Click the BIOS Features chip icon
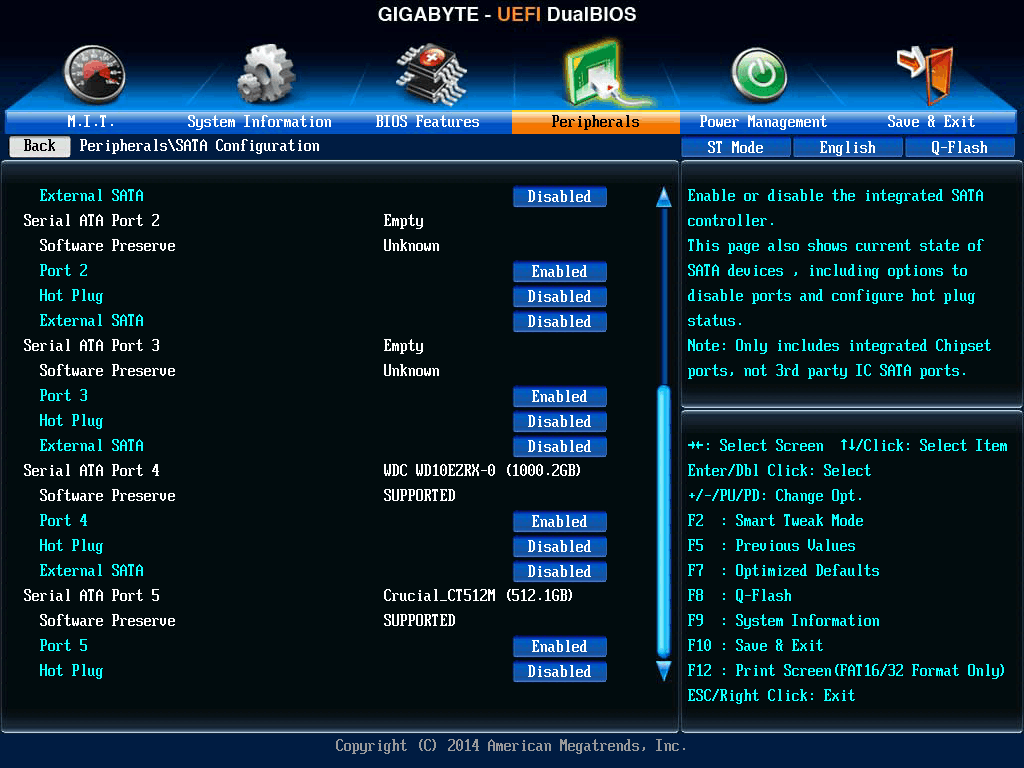The width and height of the screenshot is (1024, 768). (x=432, y=74)
